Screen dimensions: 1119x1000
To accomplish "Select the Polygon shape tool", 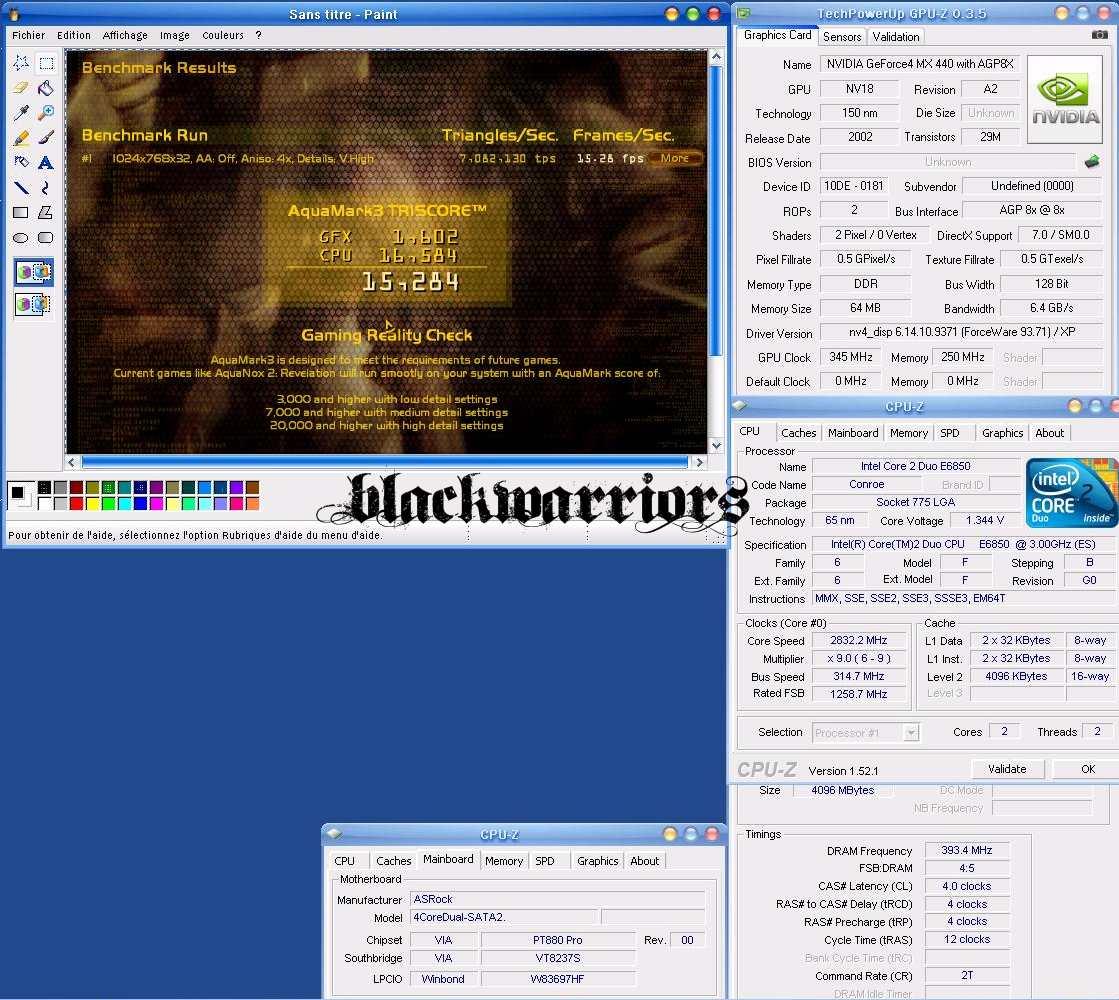I will click(46, 212).
